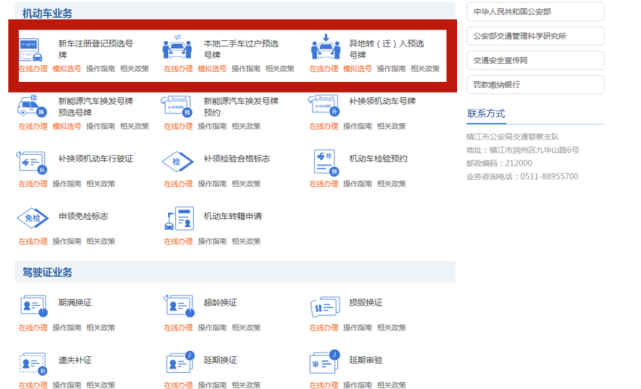Viewport: 641px width, 389px height.
Task: Open 操作指南 under 补换领机动车行驶证
Action: click(67, 184)
